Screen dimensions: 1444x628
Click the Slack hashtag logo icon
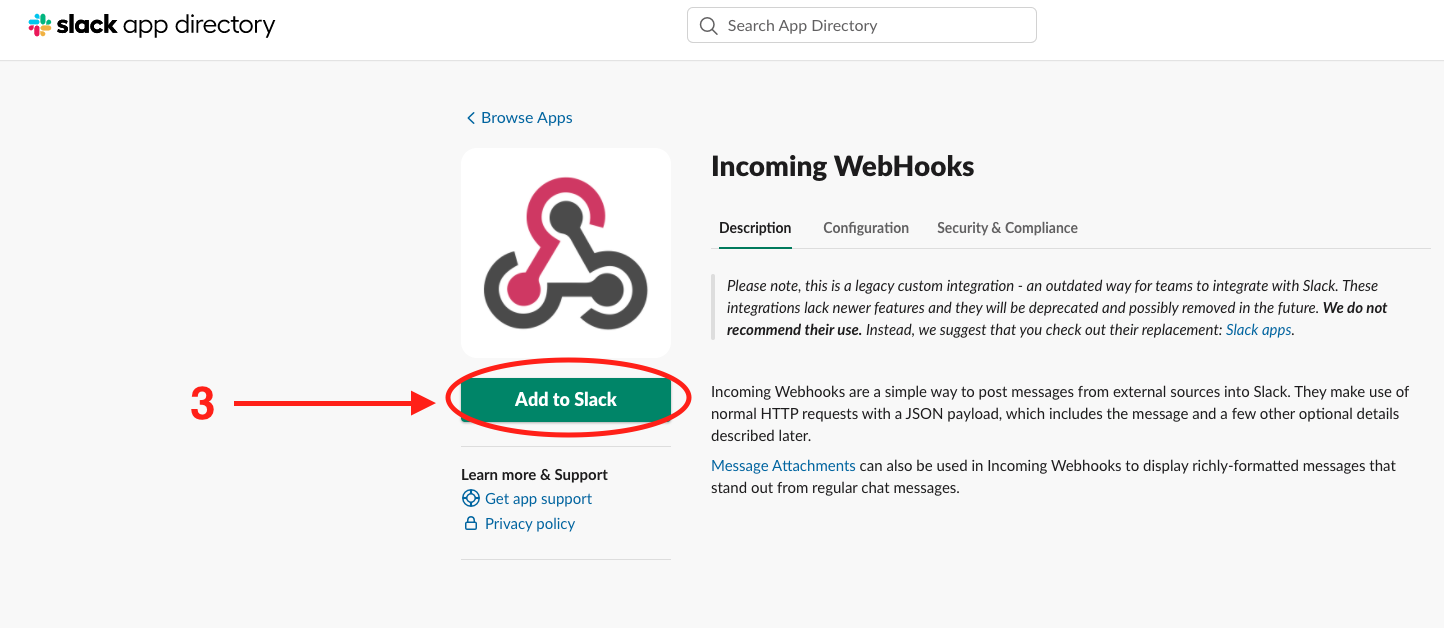[40, 26]
